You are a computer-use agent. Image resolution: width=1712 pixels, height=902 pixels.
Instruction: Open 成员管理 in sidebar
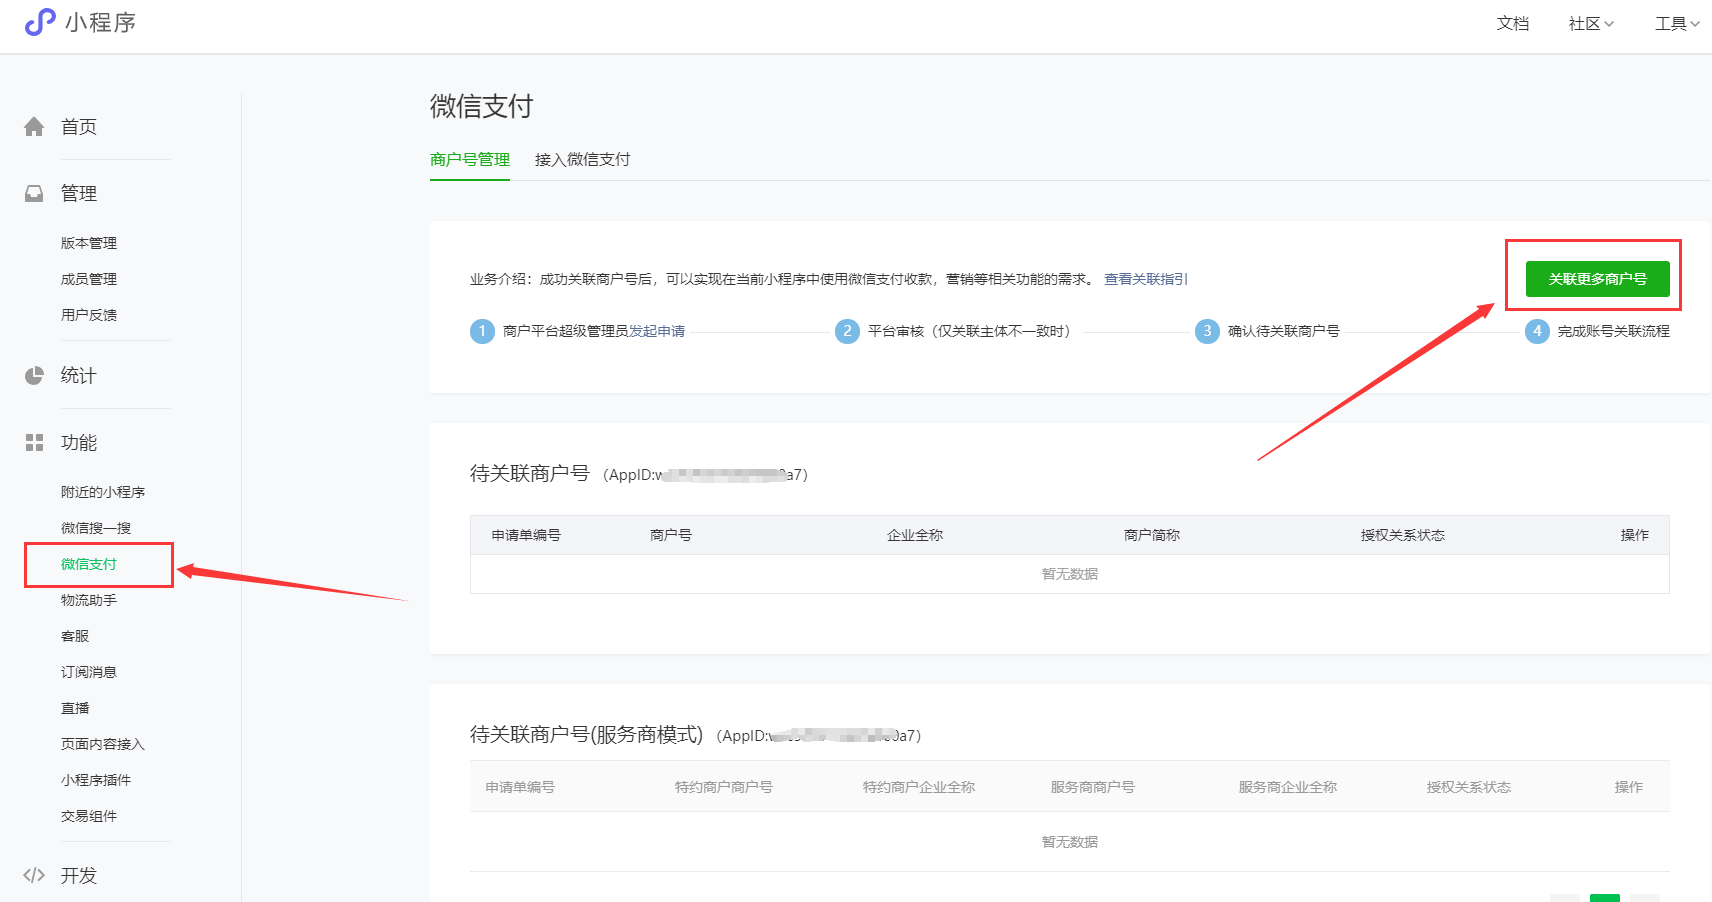[x=89, y=279]
